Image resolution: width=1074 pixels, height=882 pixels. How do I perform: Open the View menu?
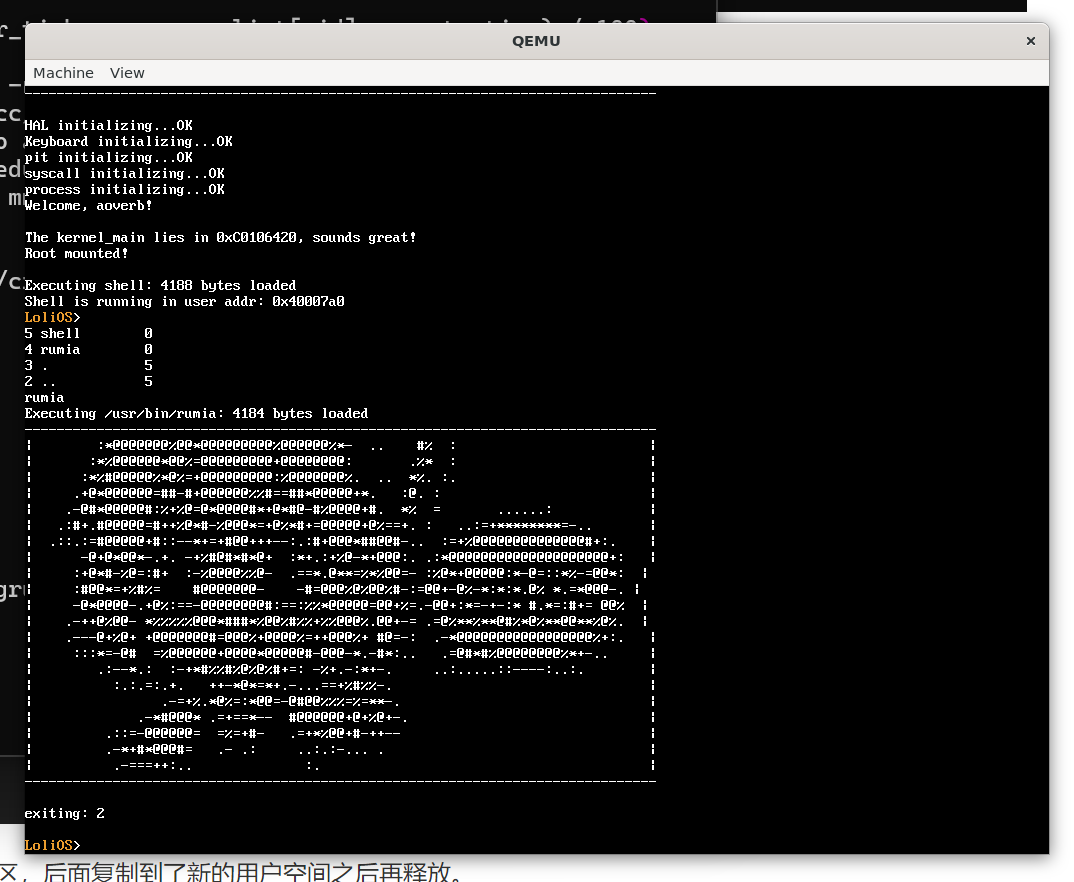click(127, 73)
